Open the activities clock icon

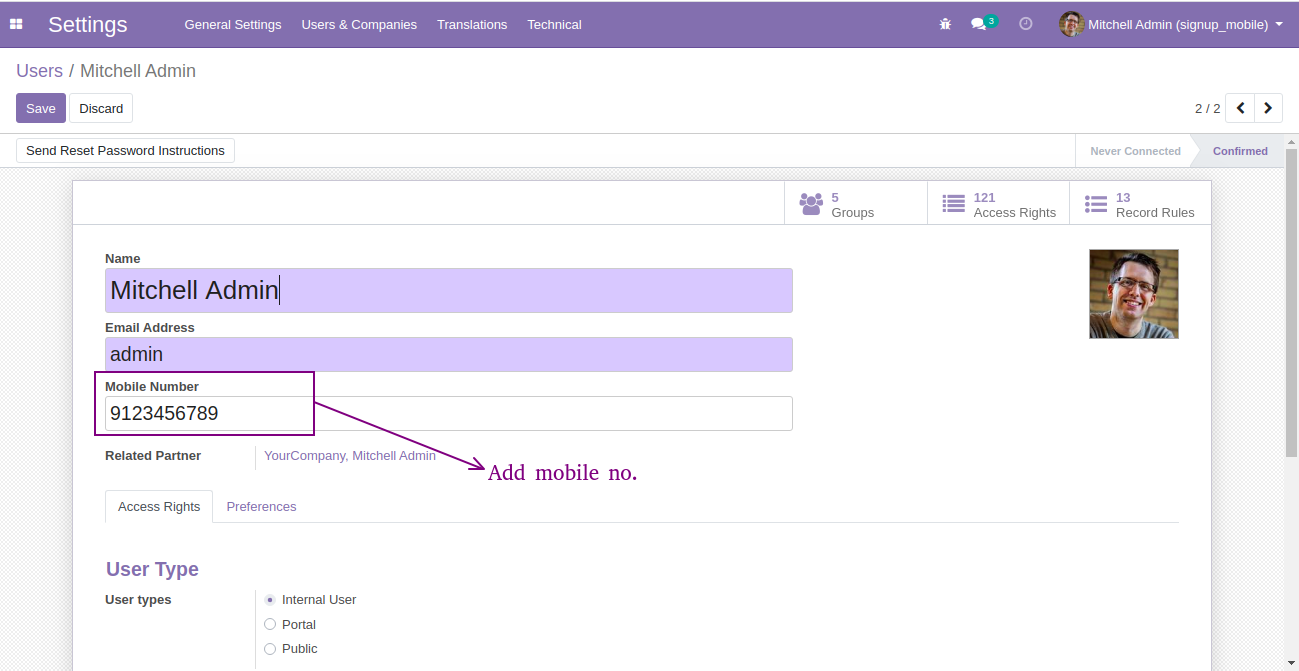pyautogui.click(x=1025, y=24)
